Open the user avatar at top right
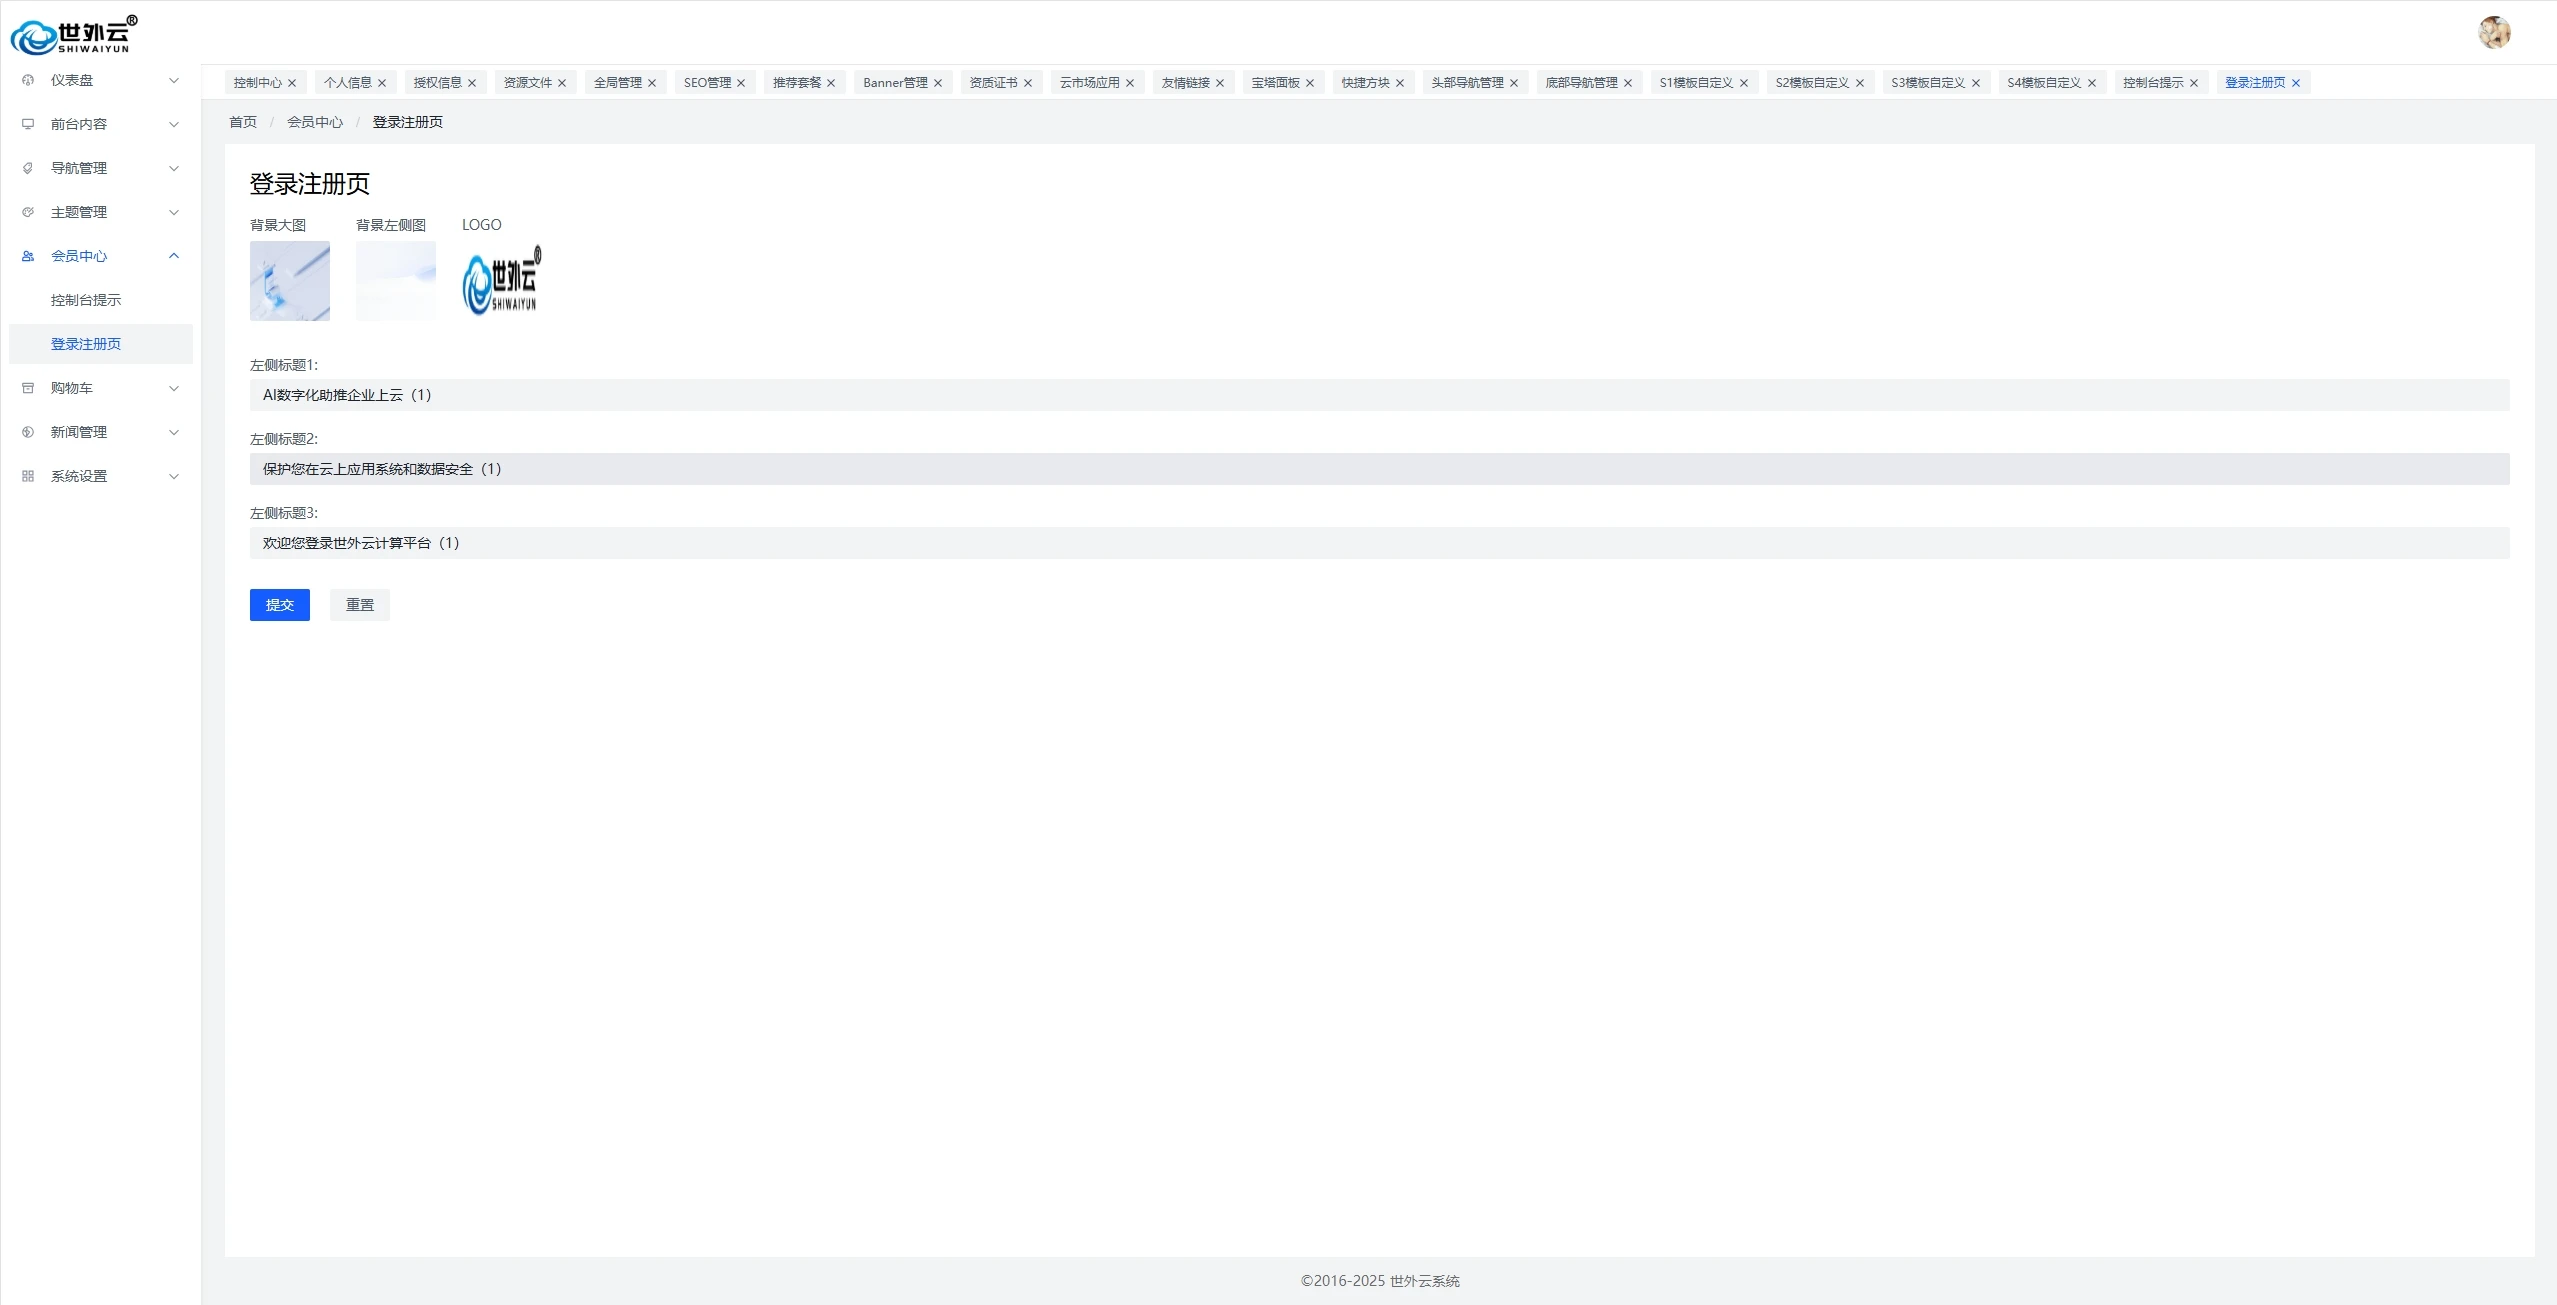This screenshot has width=2557, height=1305. pos(2494,32)
